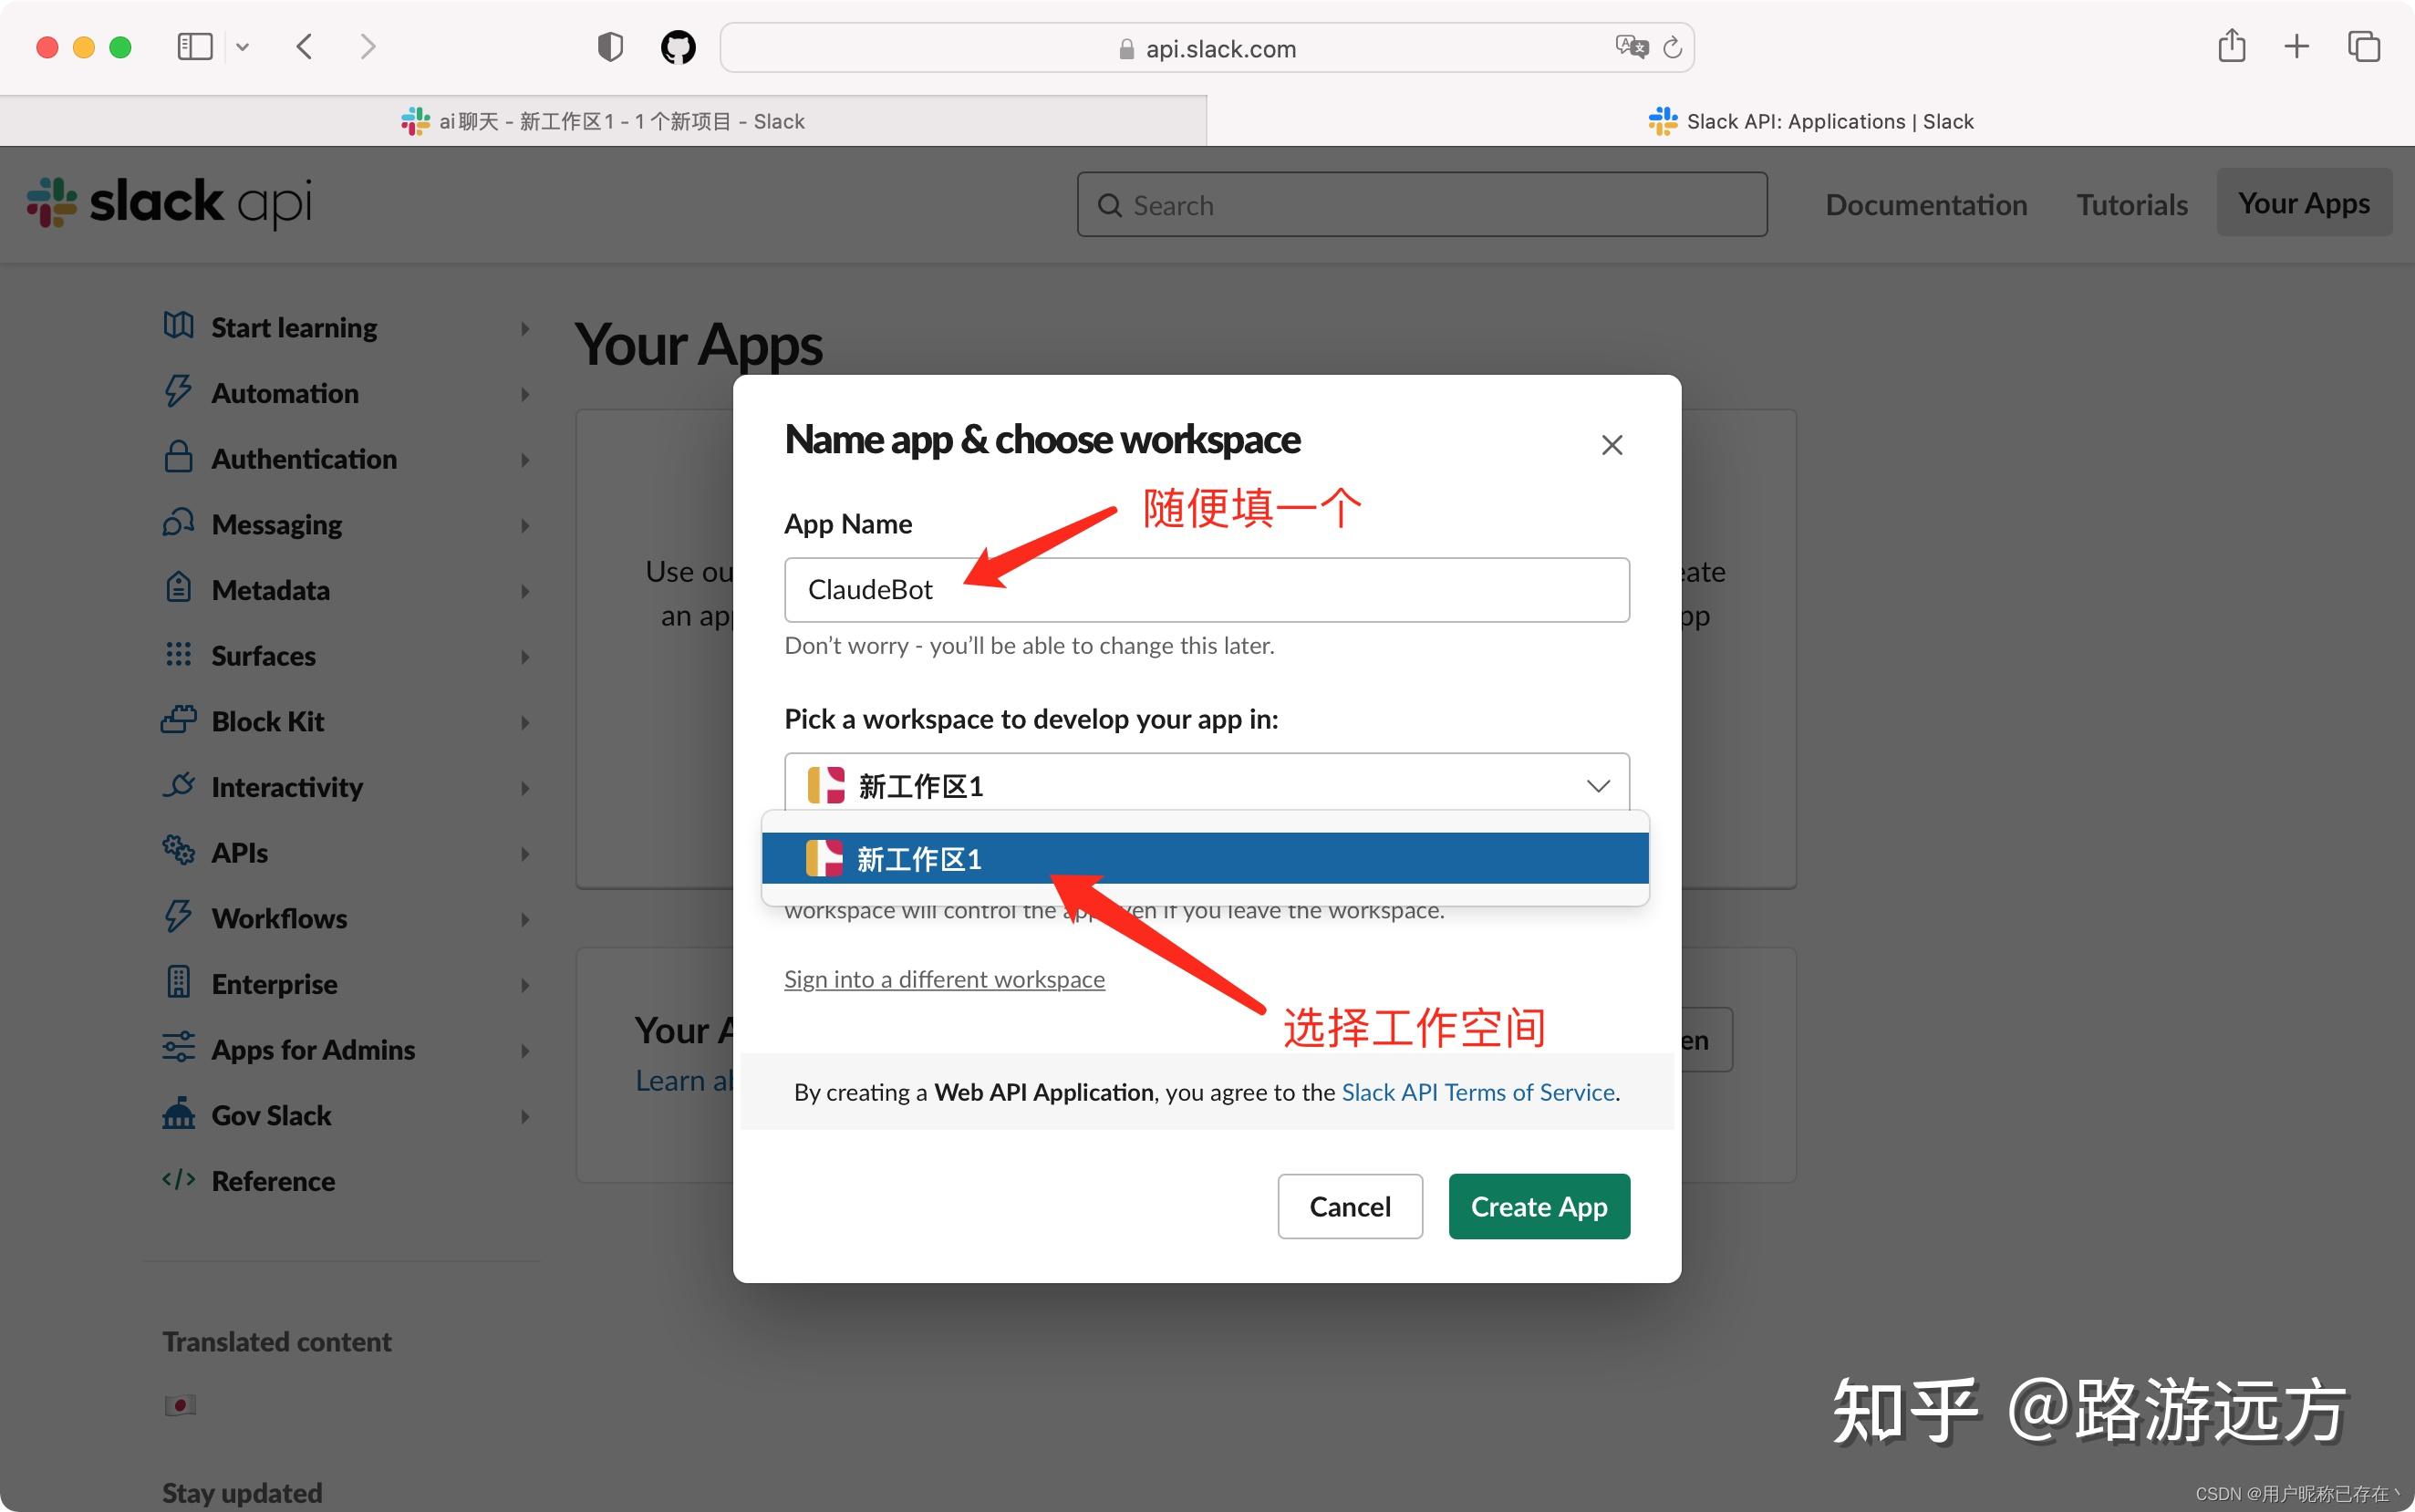Toggle the Safari sidebar icon
The width and height of the screenshot is (2415, 1512).
195,47
